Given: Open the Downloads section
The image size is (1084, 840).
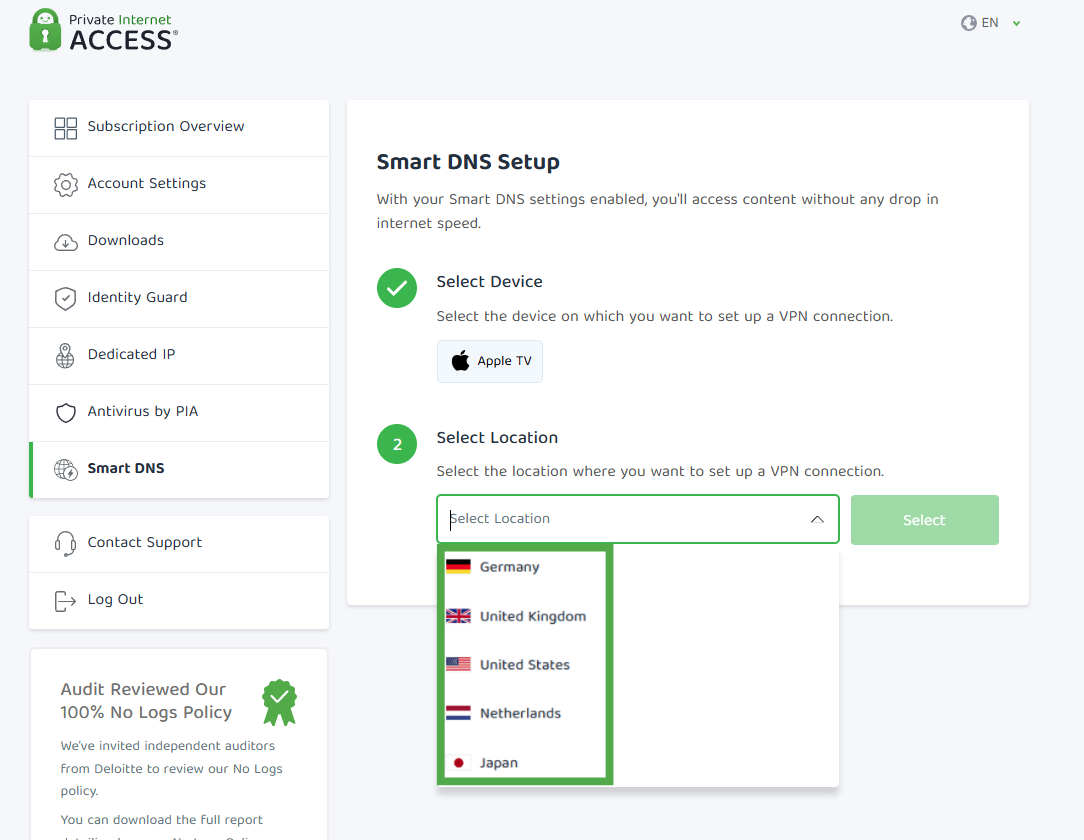Looking at the screenshot, I should tap(179, 242).
